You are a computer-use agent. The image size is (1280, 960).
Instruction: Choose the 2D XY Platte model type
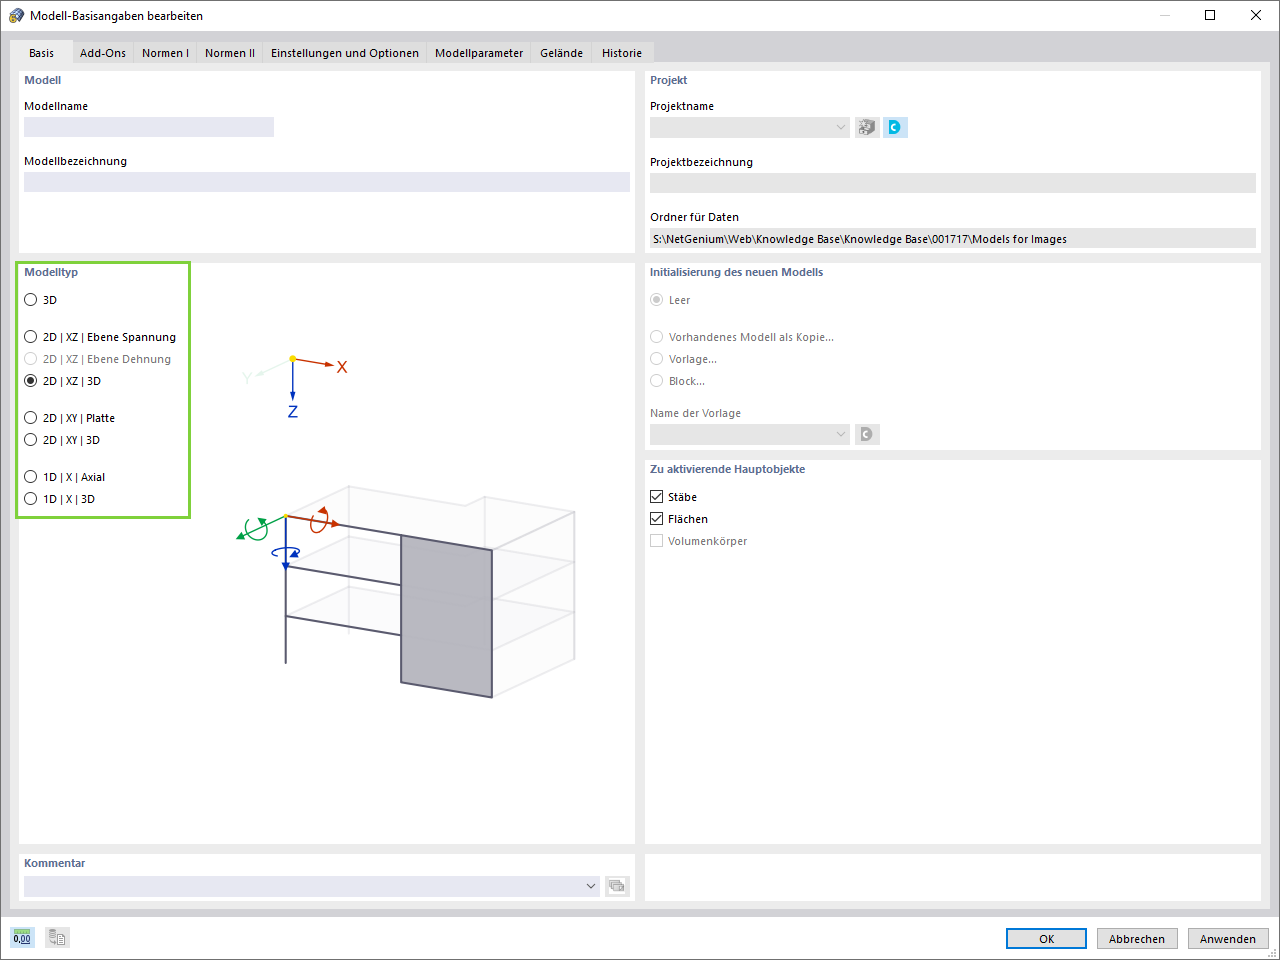[30, 417]
